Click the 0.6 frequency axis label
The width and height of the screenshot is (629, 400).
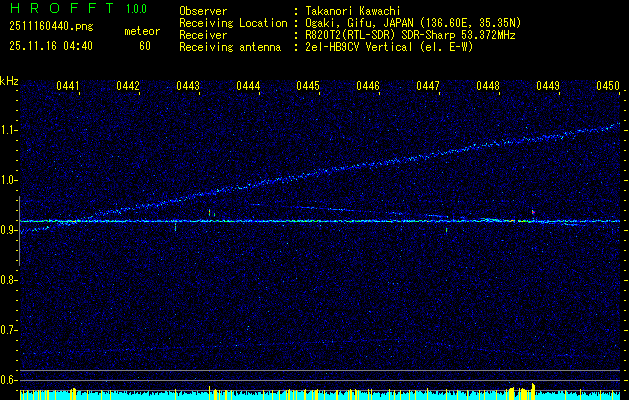coord(9,380)
